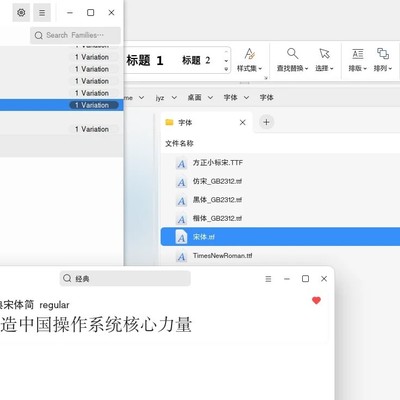Add new file manager tab
Screen dimensions: 400x400
[266, 122]
